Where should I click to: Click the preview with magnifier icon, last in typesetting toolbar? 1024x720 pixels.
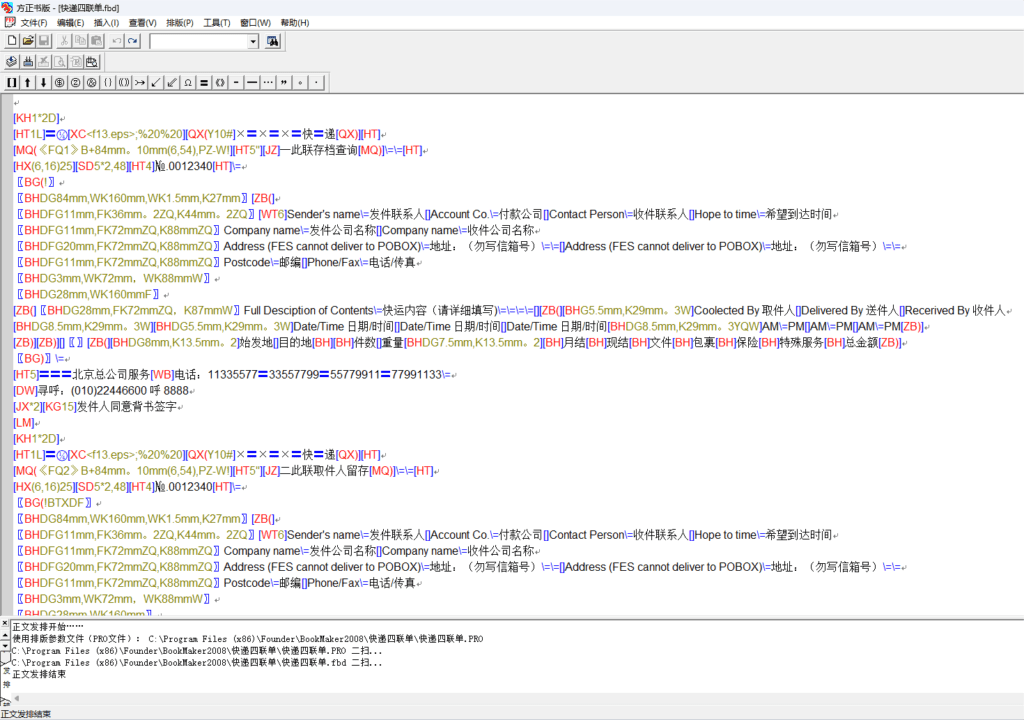pyautogui.click(x=92, y=62)
